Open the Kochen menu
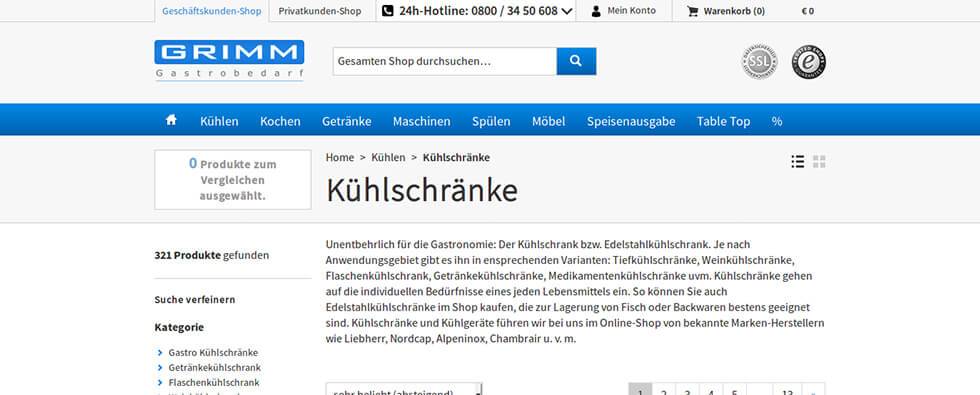The height and width of the screenshot is (395, 980). pyautogui.click(x=281, y=121)
